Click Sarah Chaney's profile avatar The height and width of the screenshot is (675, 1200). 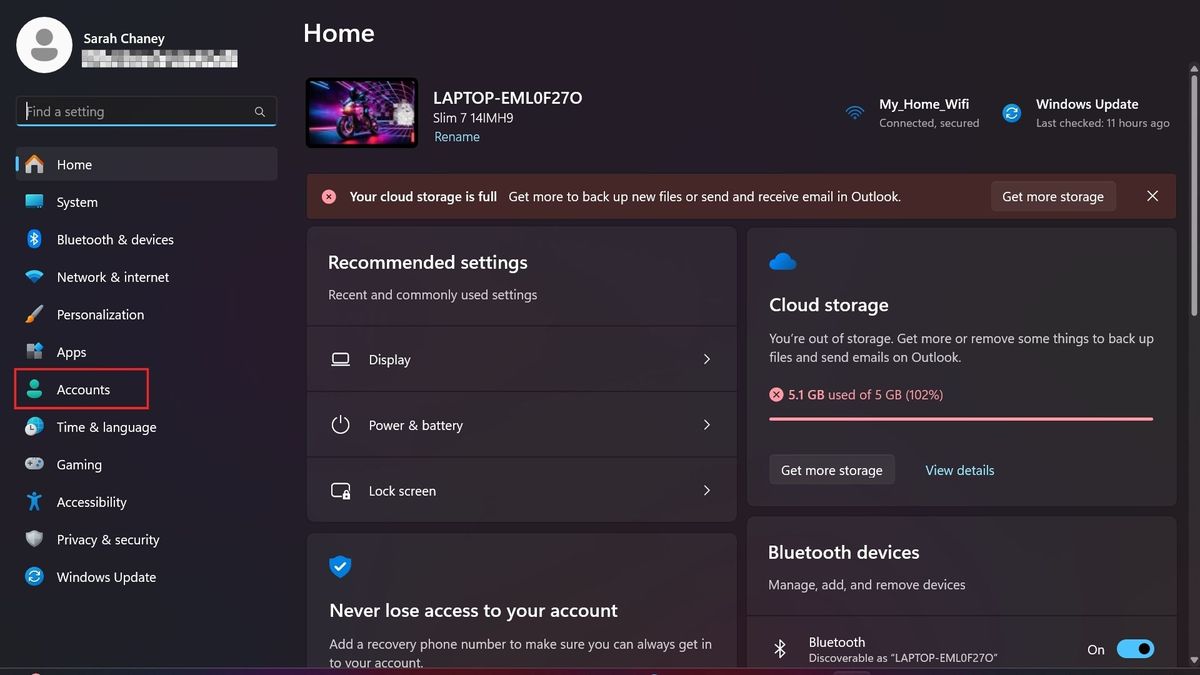click(x=44, y=45)
